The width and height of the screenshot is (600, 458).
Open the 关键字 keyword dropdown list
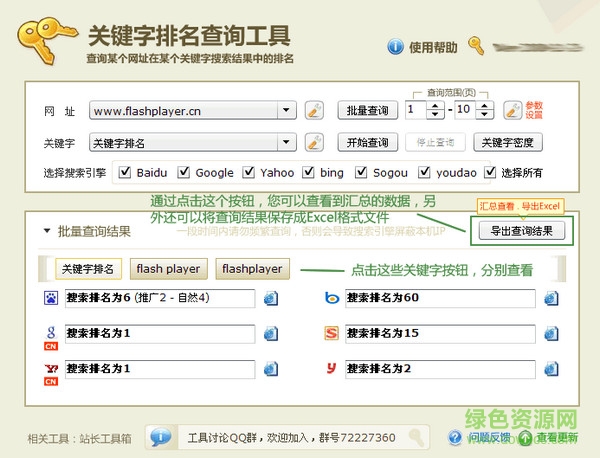coord(287,142)
